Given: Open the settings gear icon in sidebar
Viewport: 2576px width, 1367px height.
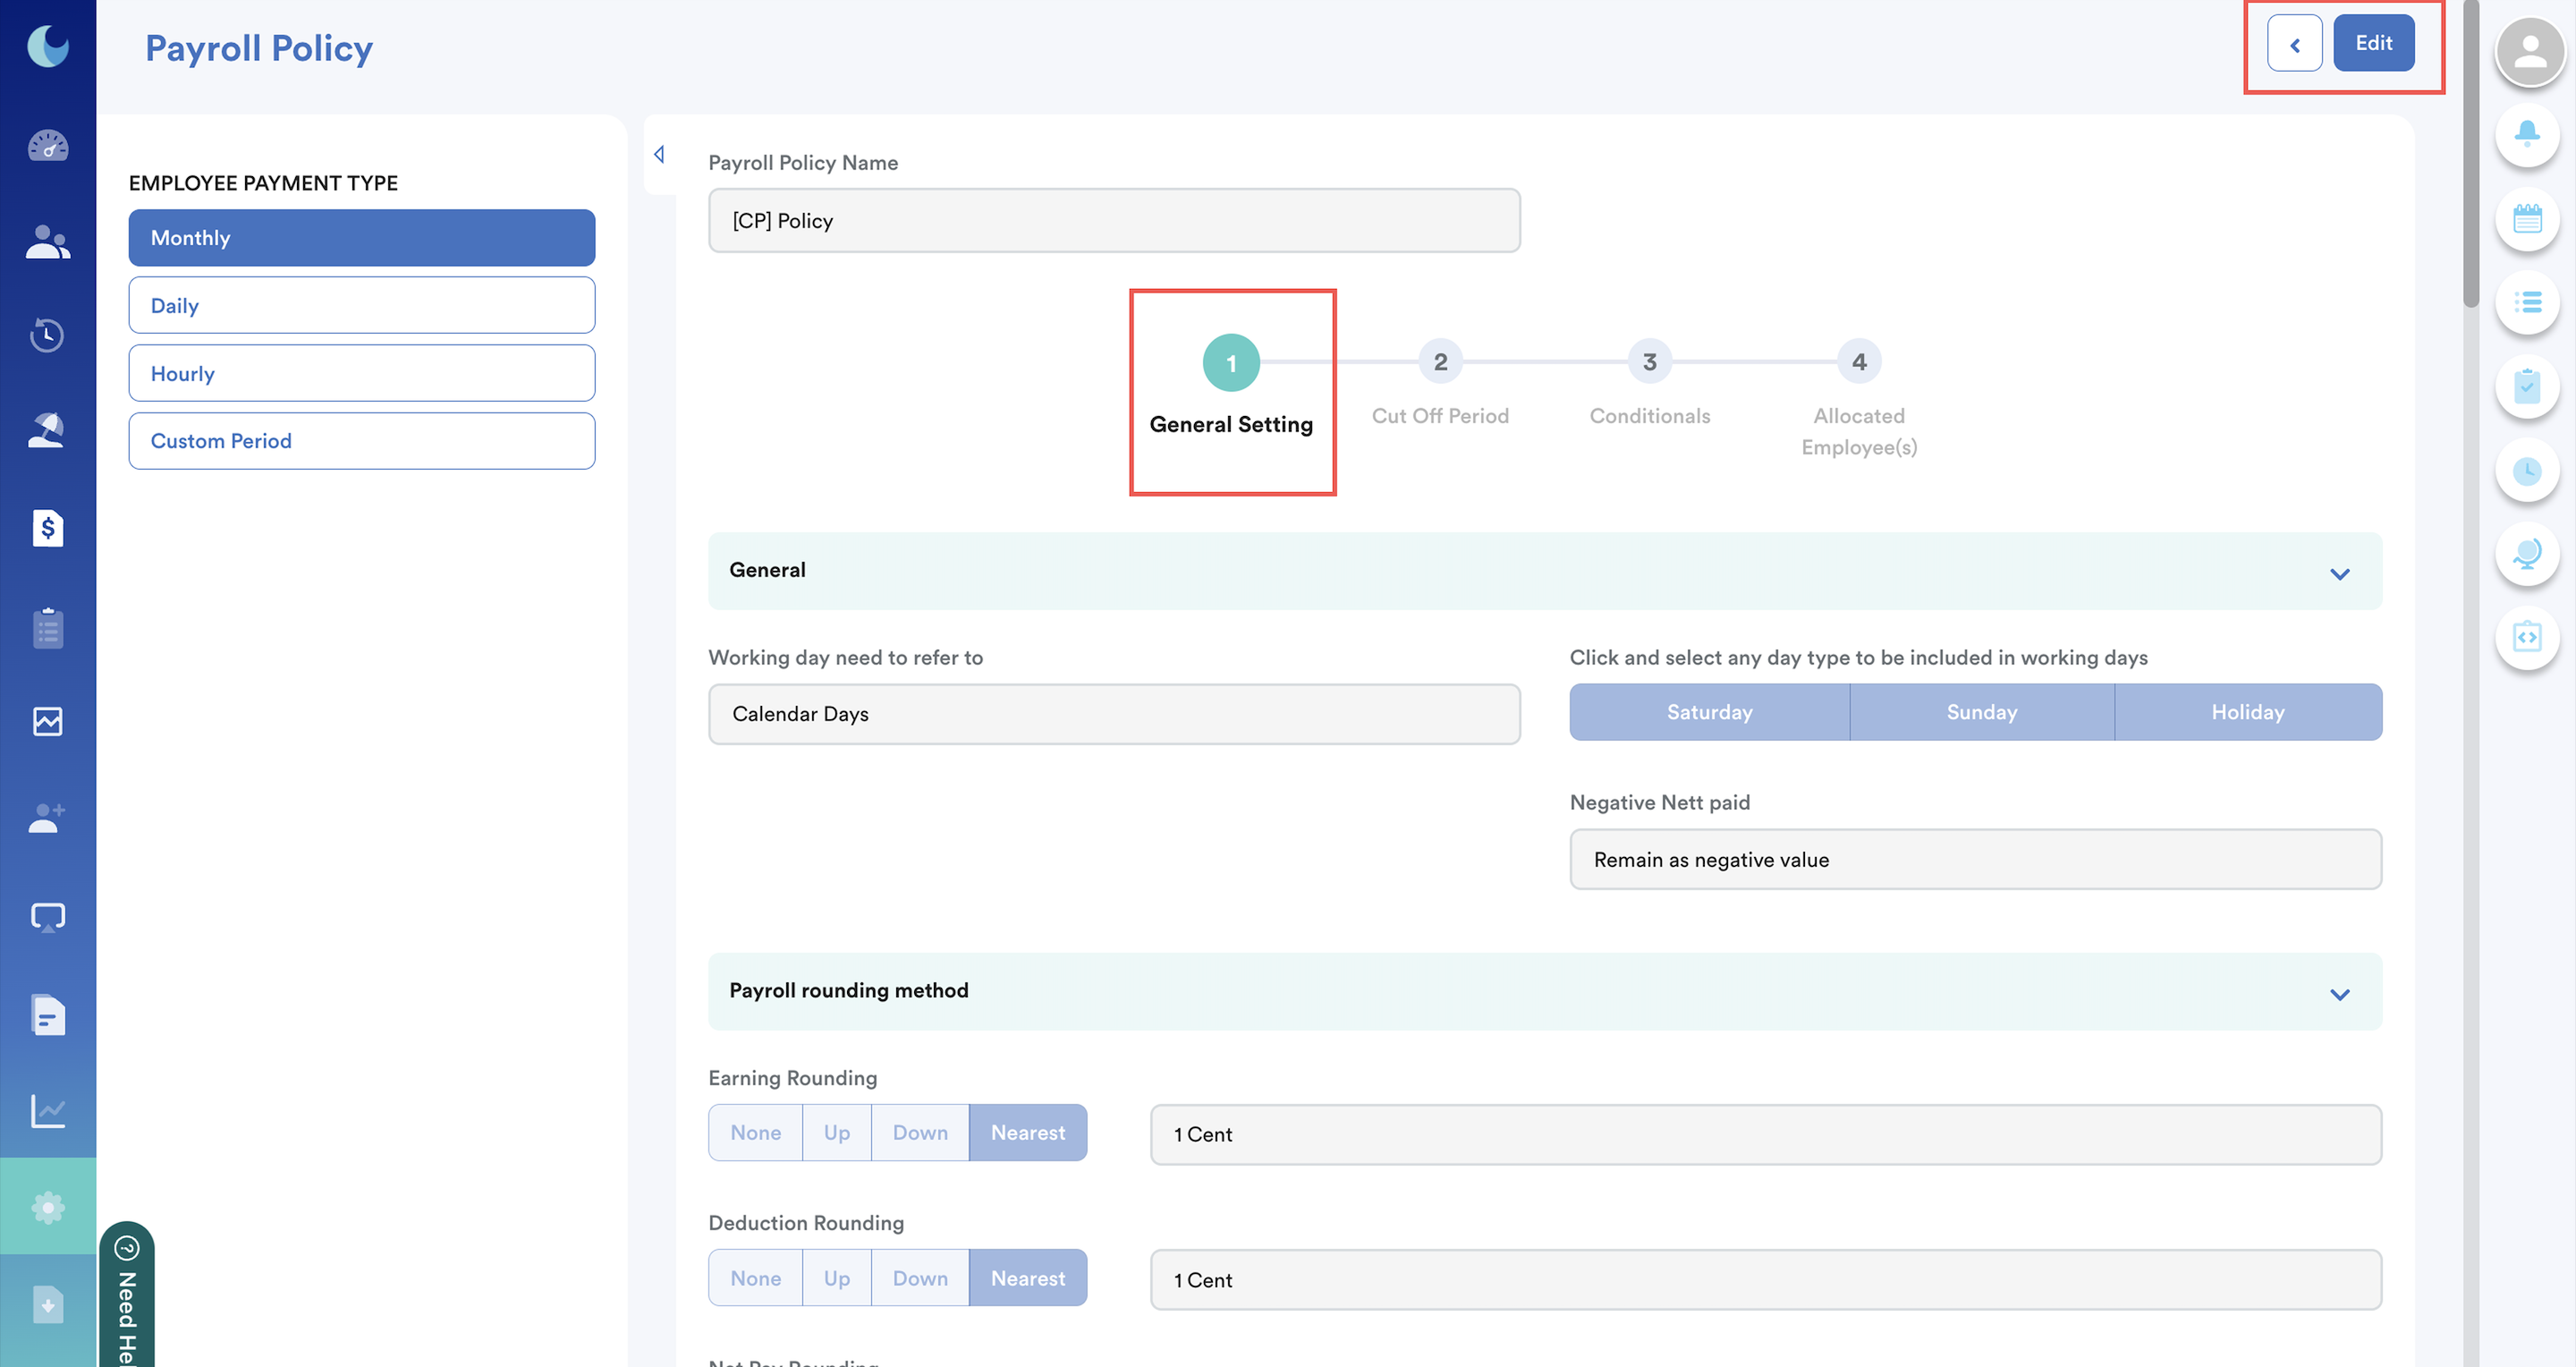Looking at the screenshot, I should pyautogui.click(x=47, y=1206).
